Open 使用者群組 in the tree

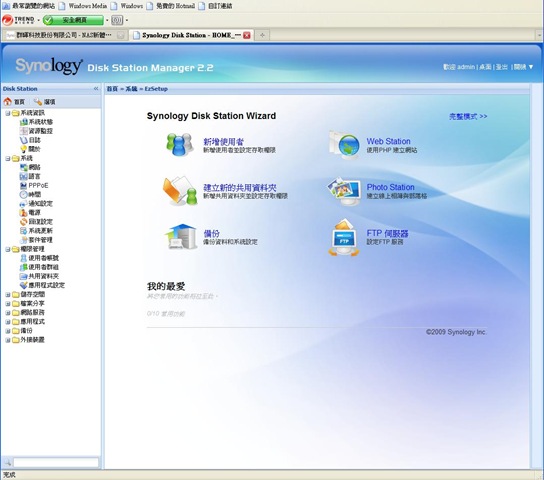(40, 267)
